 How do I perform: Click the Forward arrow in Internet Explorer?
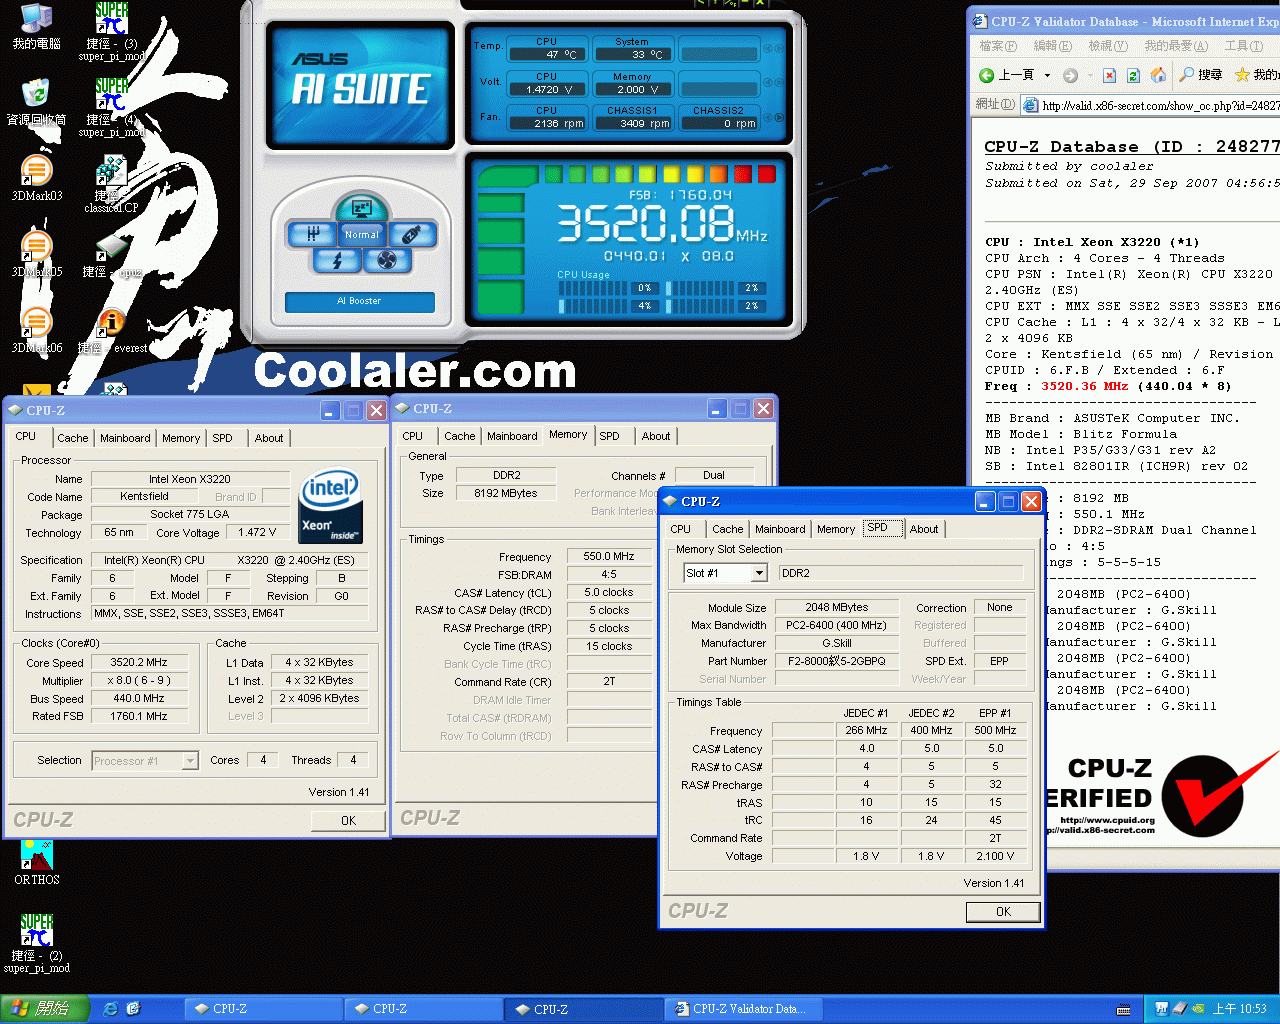tap(1070, 75)
